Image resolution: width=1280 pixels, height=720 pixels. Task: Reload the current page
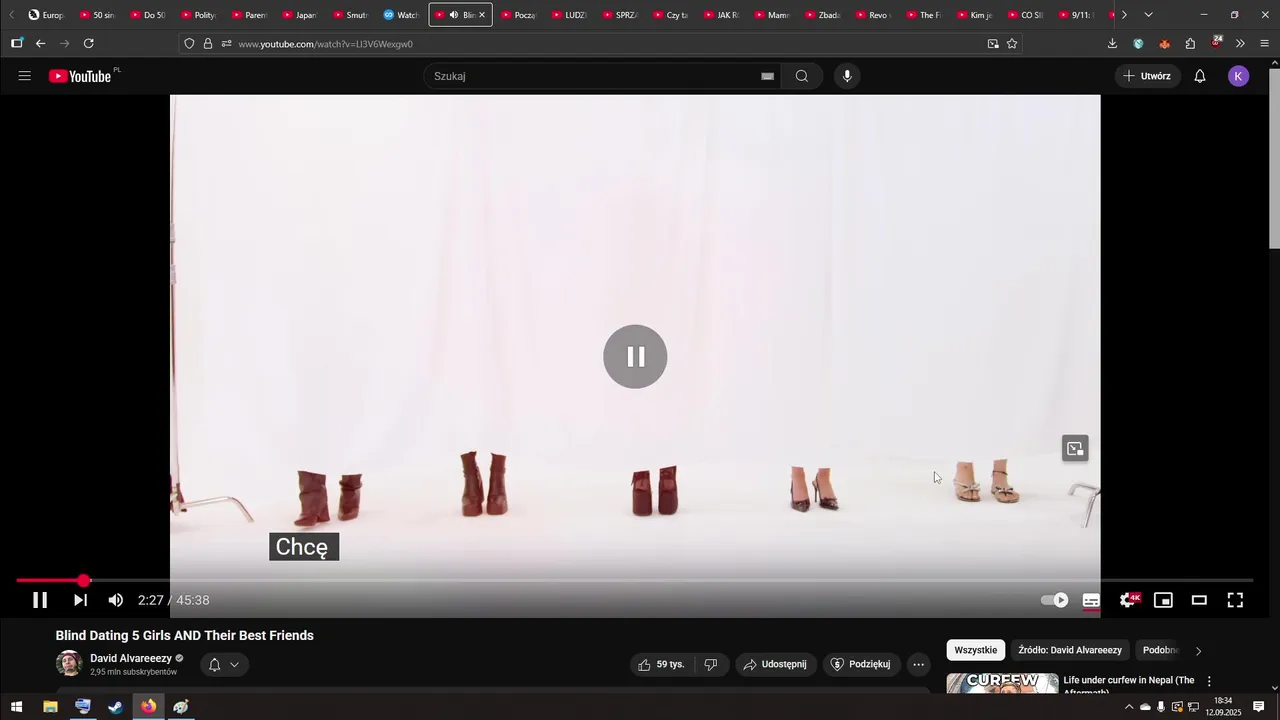[x=88, y=44]
